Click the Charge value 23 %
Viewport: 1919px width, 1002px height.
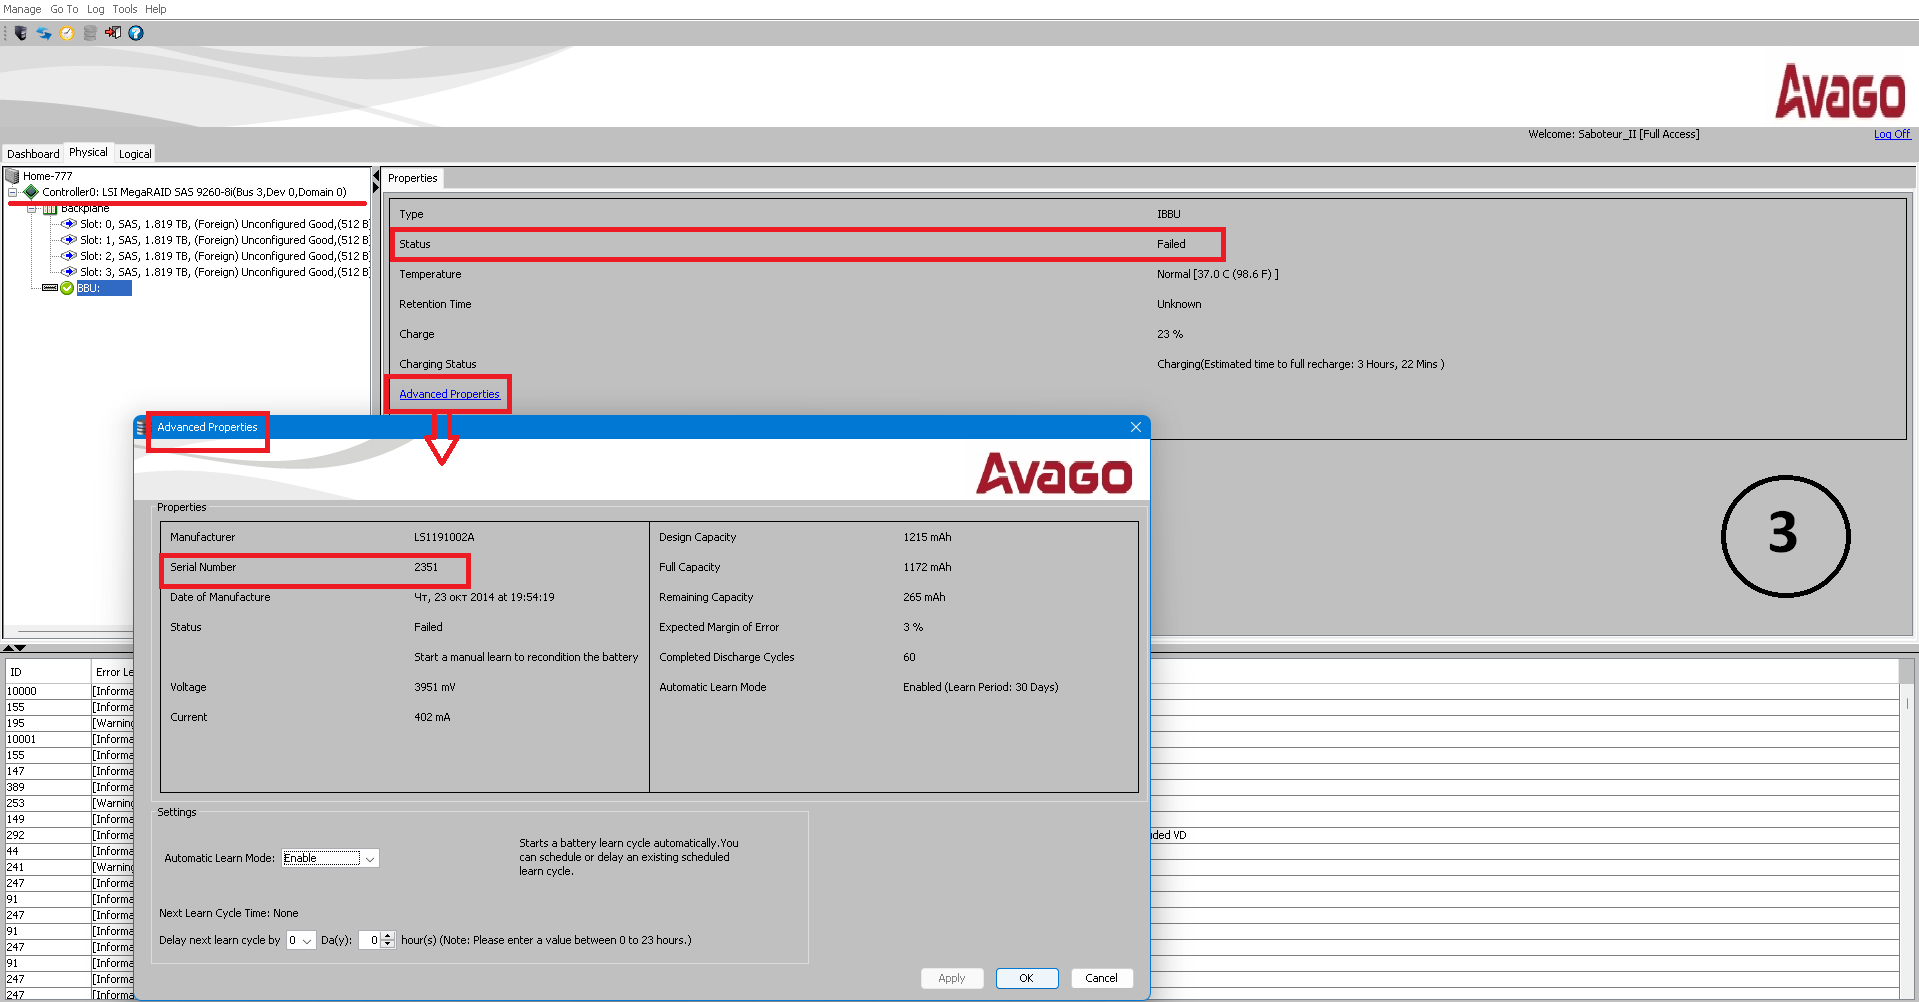coord(1170,334)
